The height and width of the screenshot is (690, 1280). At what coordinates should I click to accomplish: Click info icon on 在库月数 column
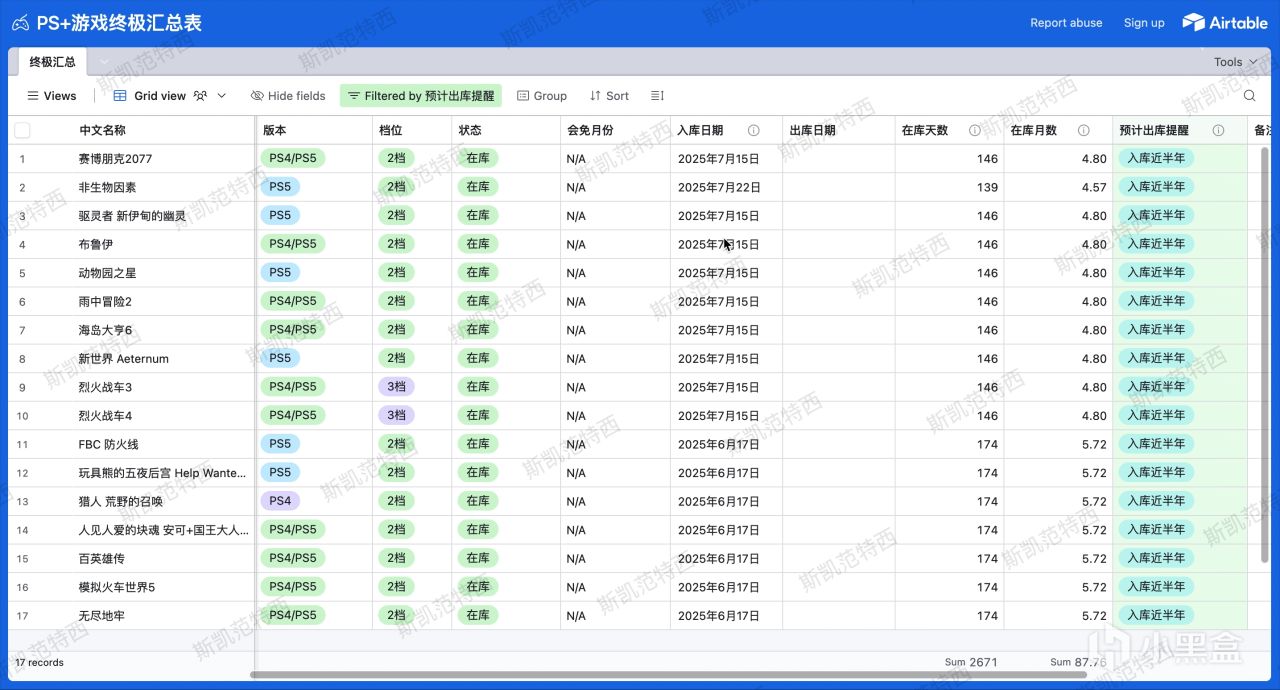[x=1083, y=130]
